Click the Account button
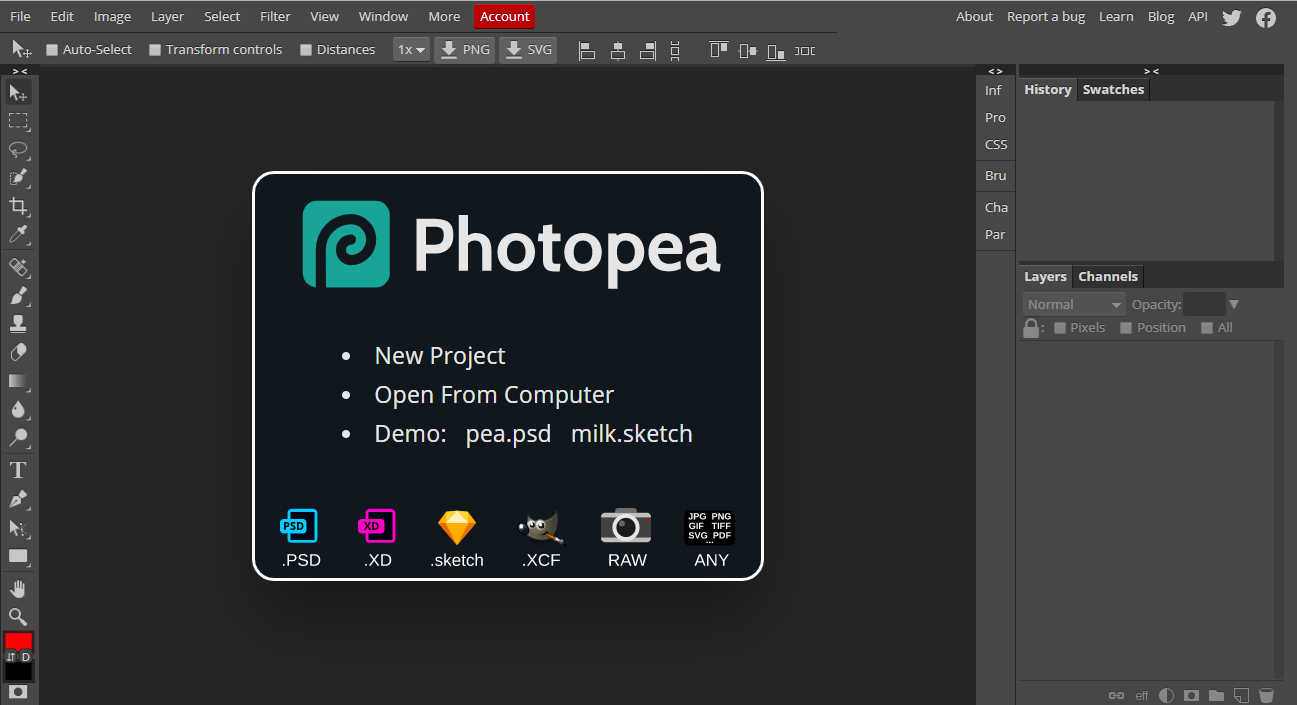This screenshot has width=1297, height=705. coord(505,16)
